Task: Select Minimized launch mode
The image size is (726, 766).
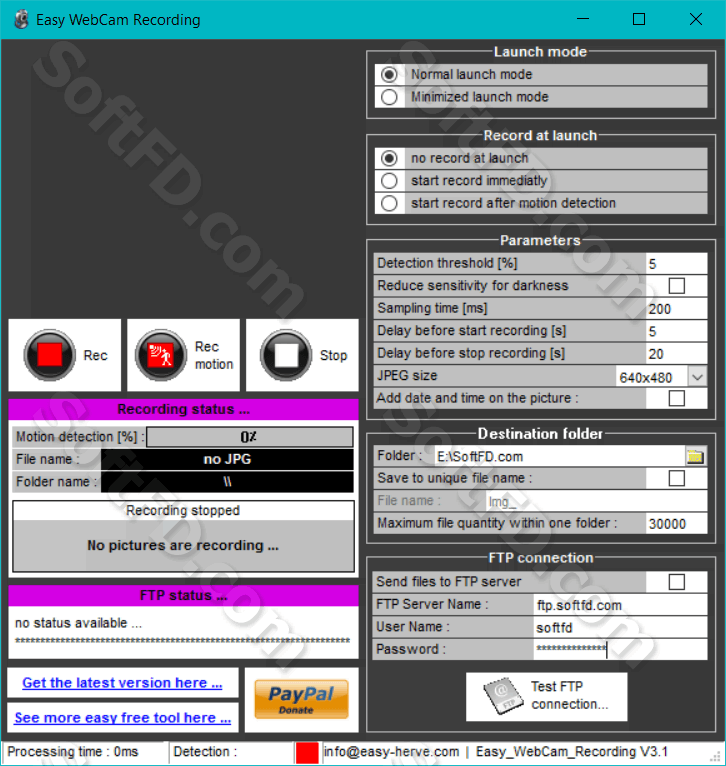Action: tap(389, 97)
